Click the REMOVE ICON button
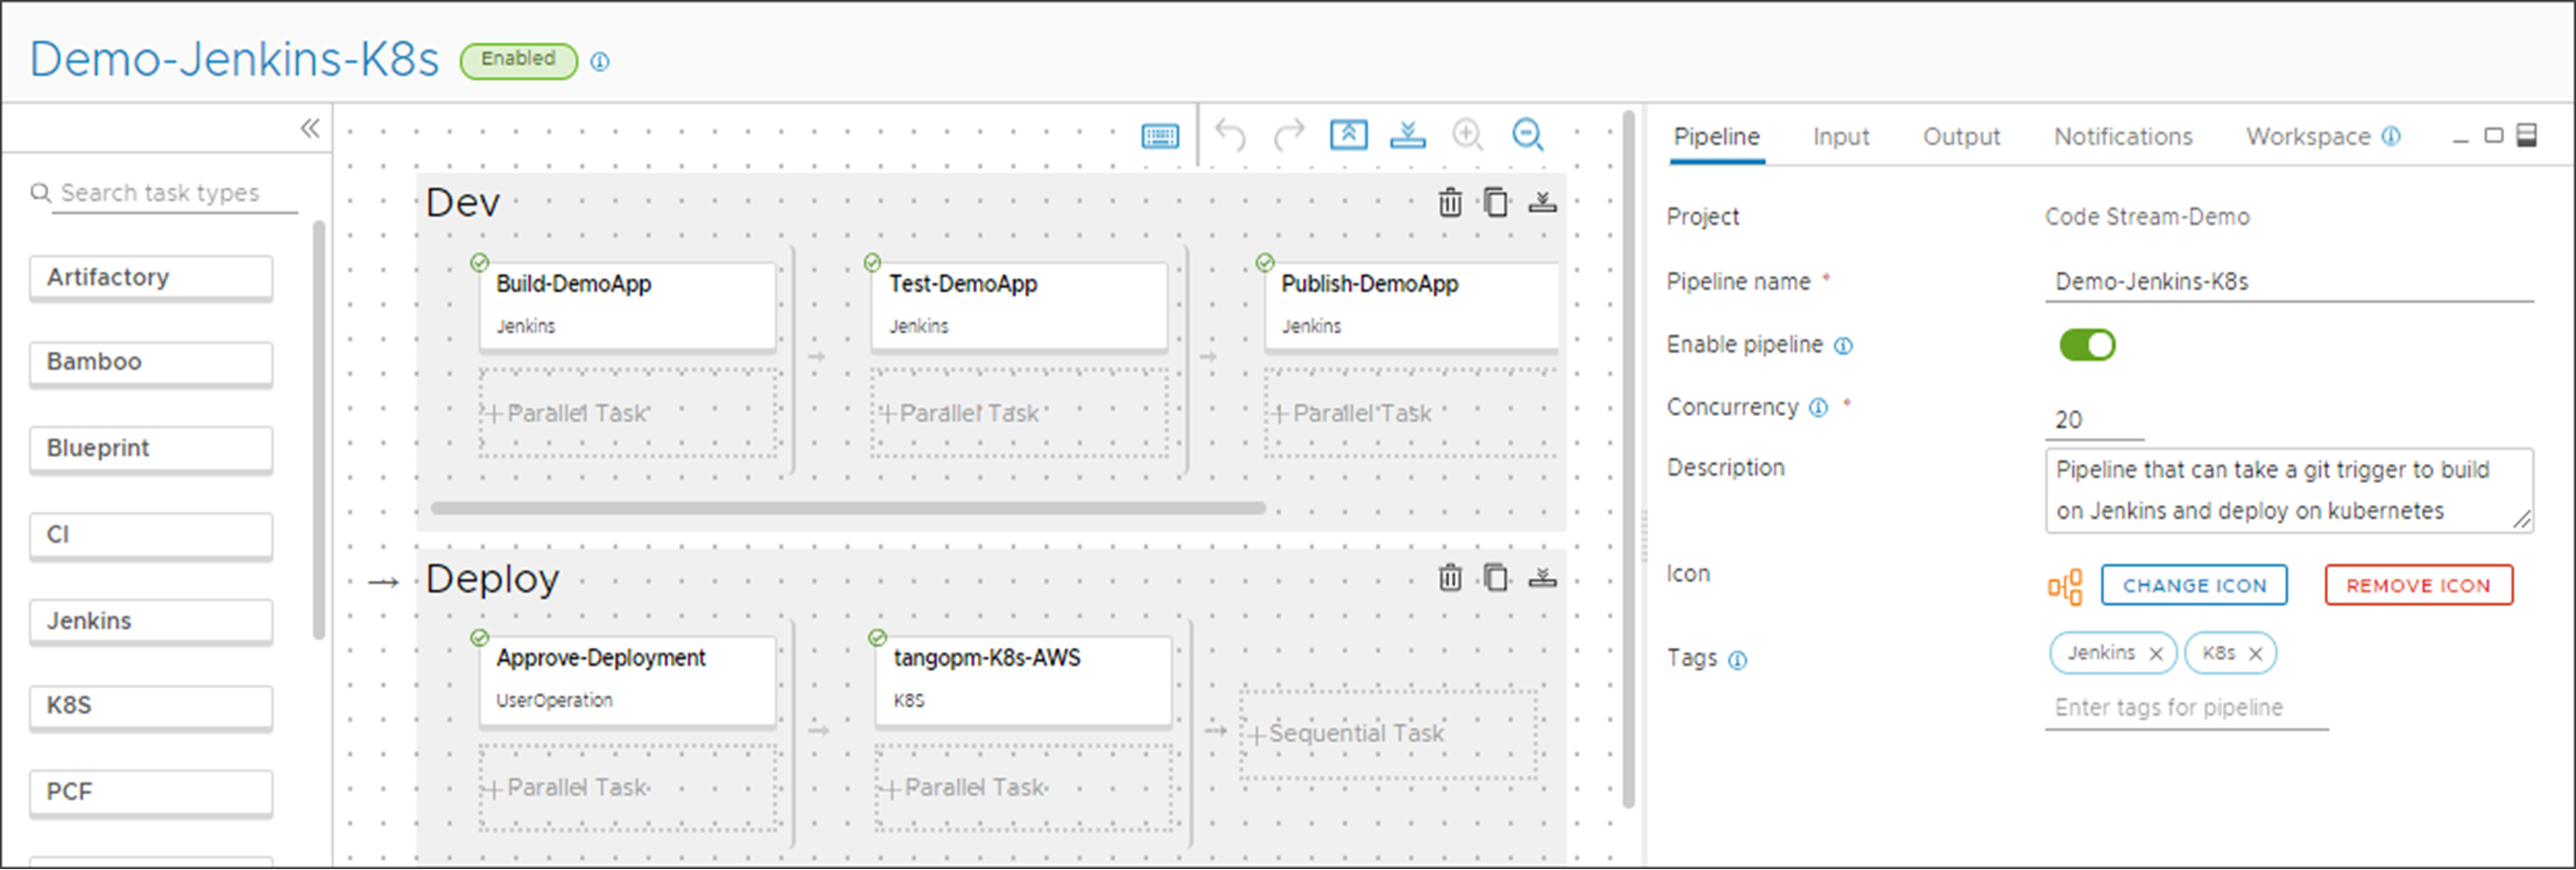Viewport: 2576px width, 870px height. (x=2417, y=586)
